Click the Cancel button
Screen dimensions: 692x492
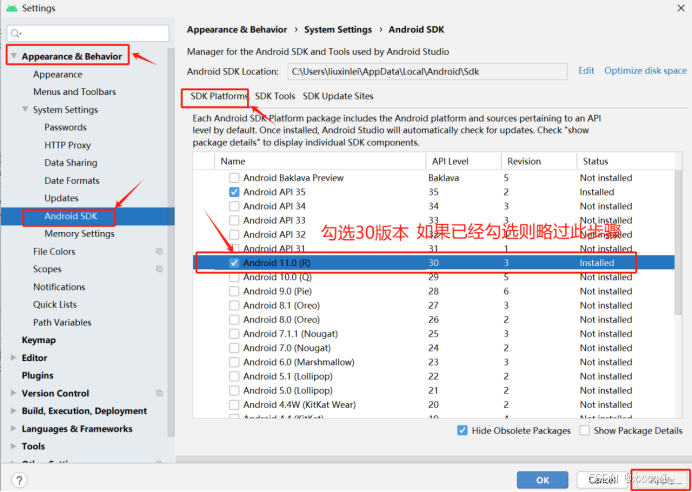(x=603, y=480)
